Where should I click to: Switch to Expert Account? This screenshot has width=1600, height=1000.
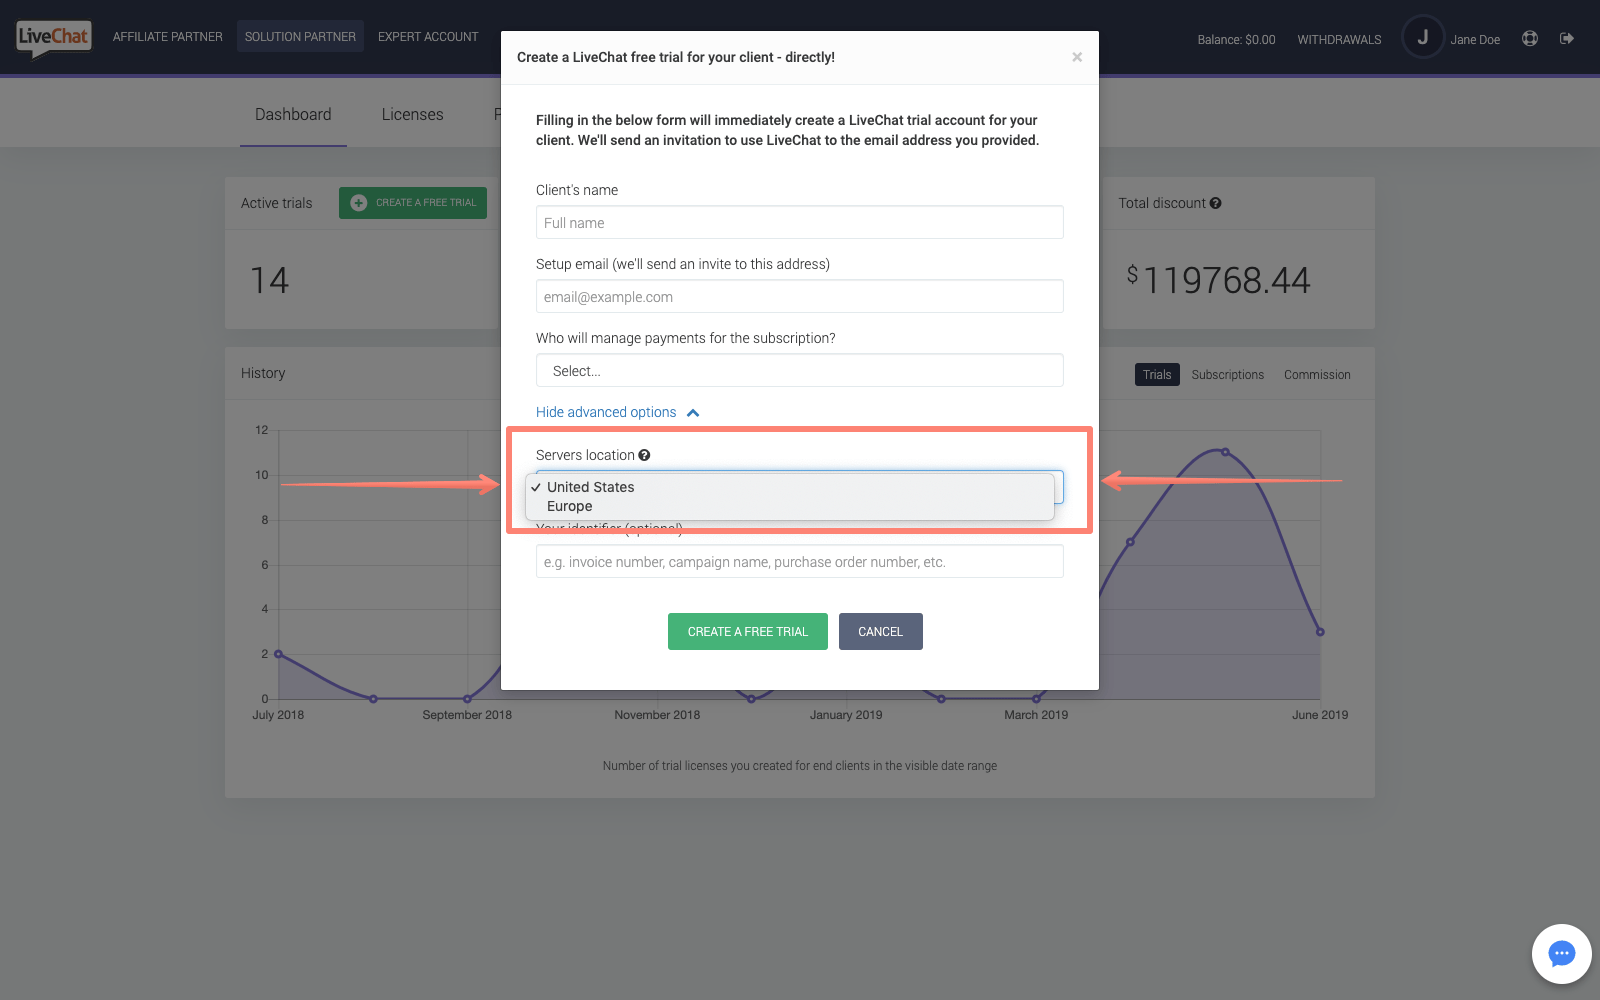428,37
